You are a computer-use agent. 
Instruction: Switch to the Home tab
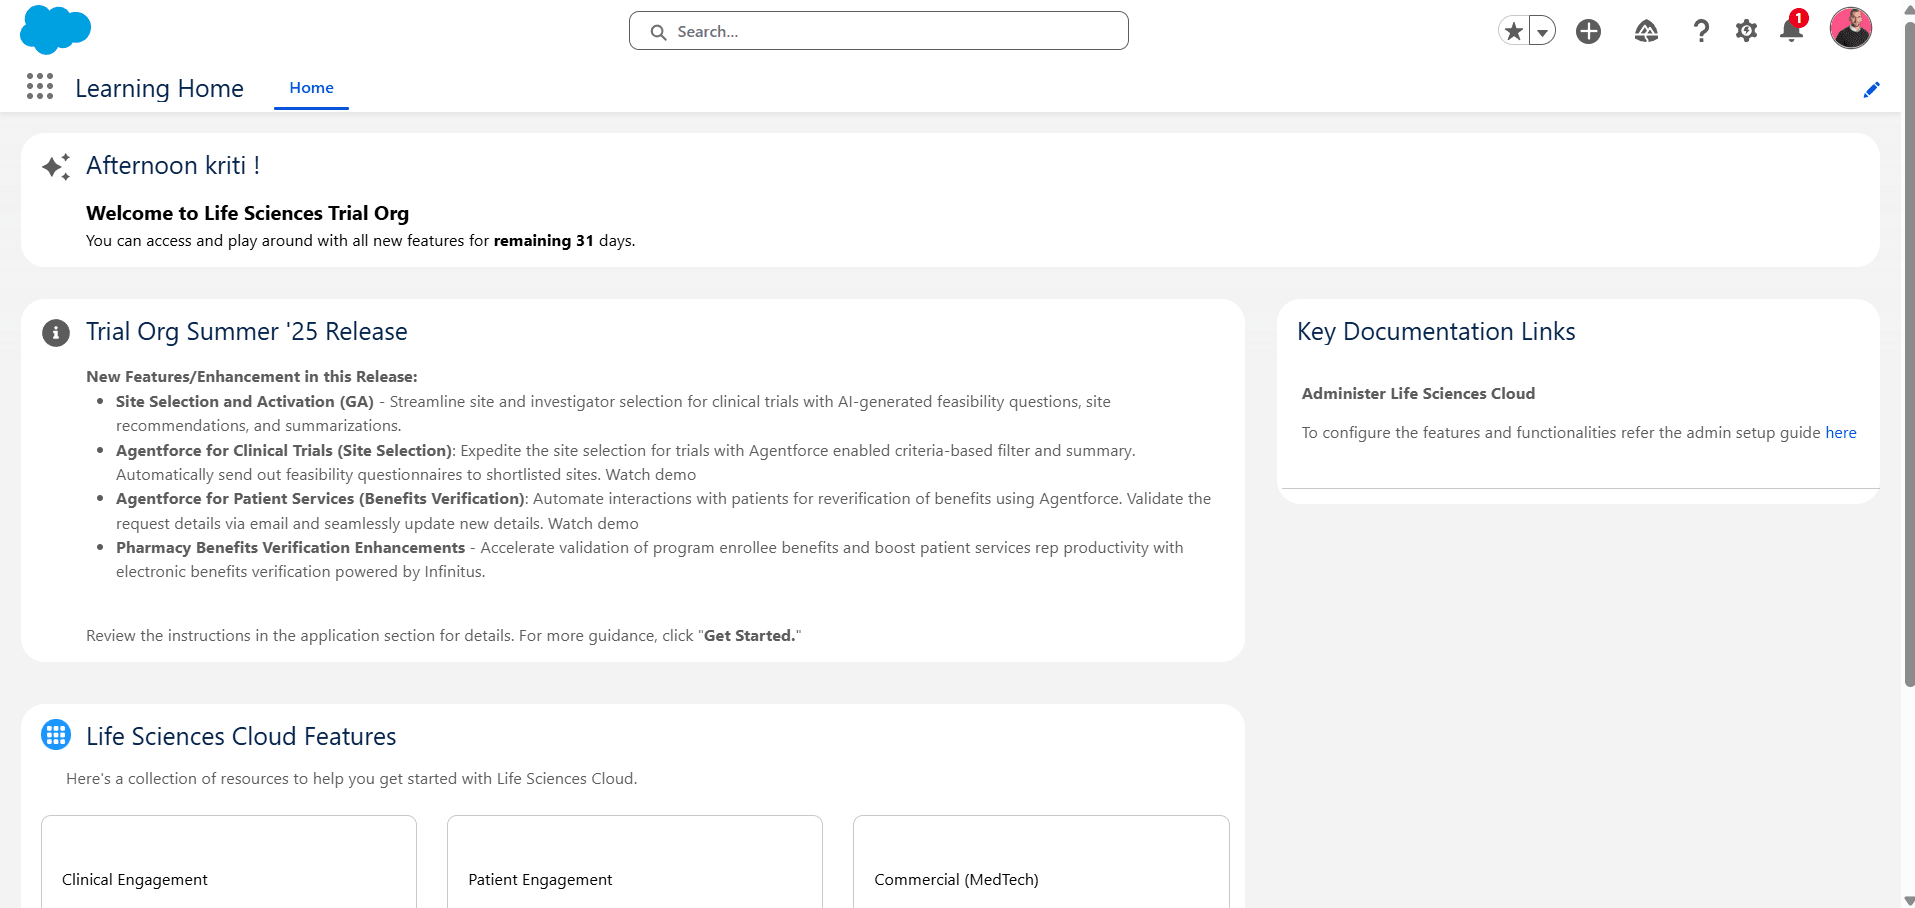(310, 88)
